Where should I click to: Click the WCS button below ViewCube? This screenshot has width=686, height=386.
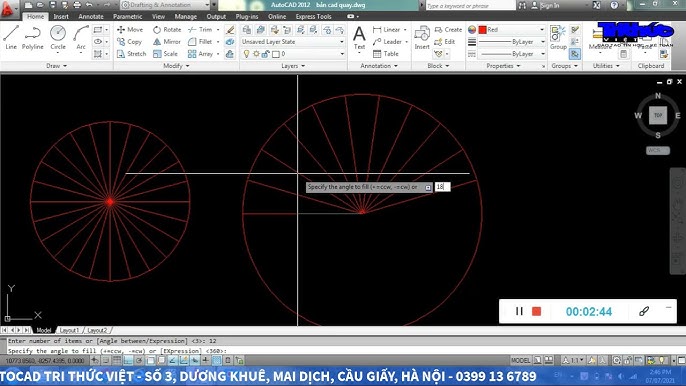coord(658,151)
